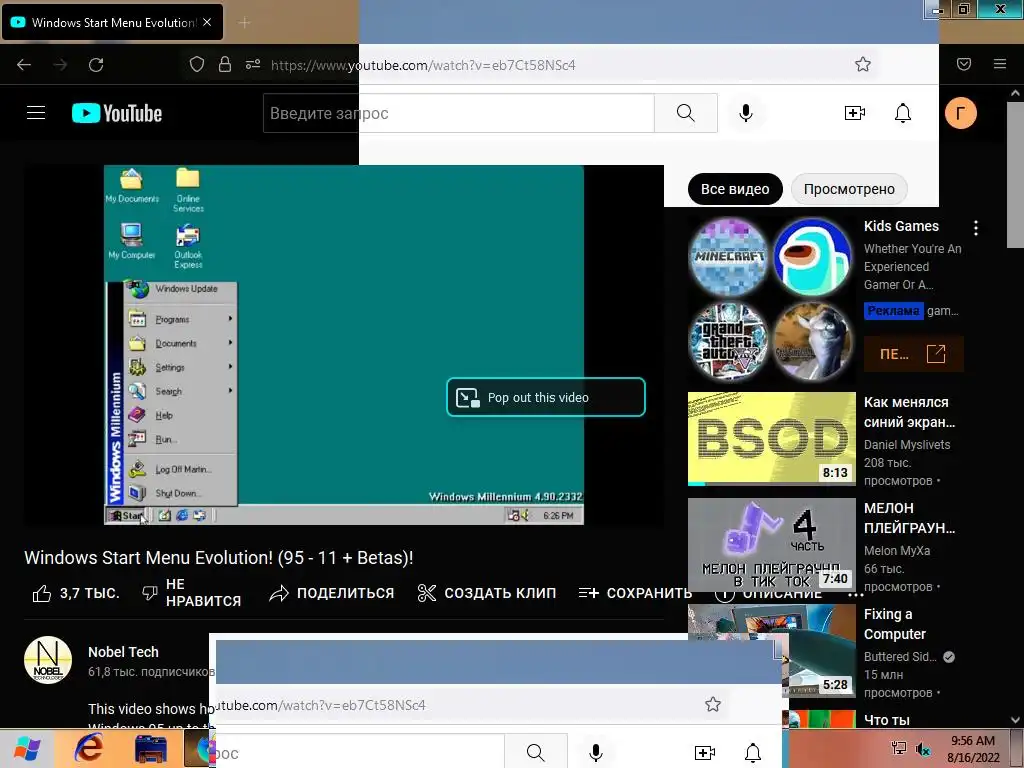Open the МЕЛОН ПЛЕЙГРАУН video thumbnail
1024x768 pixels.
point(771,545)
